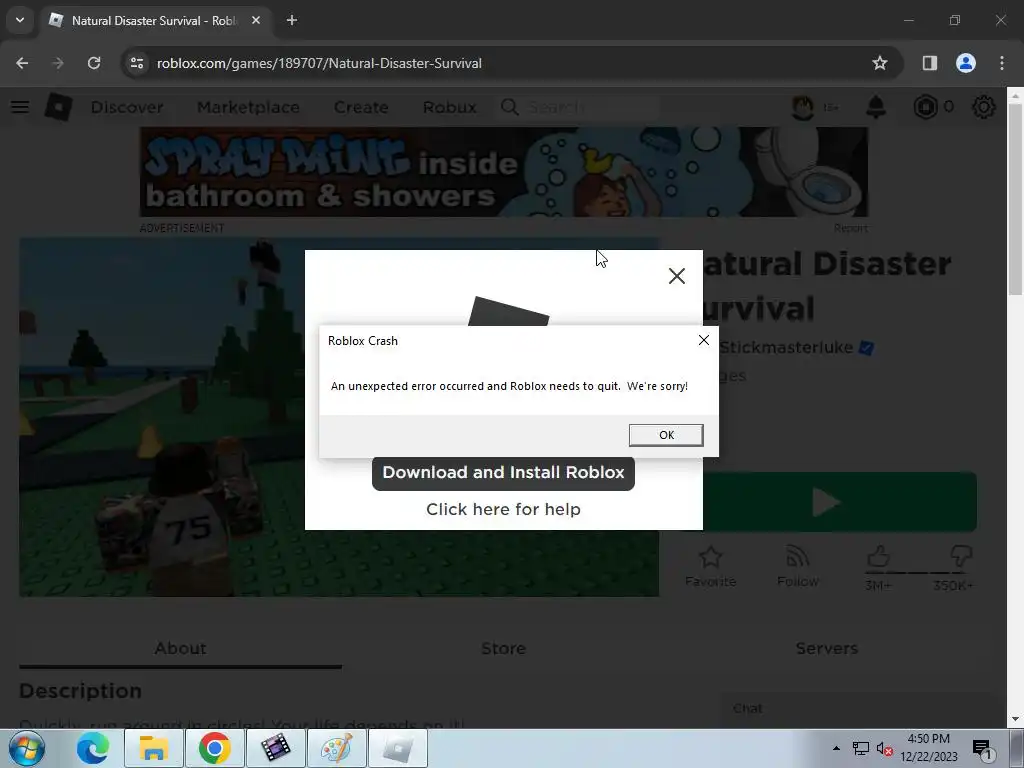1024x768 pixels.
Task: Open the Robux balance icon
Action: point(925,107)
